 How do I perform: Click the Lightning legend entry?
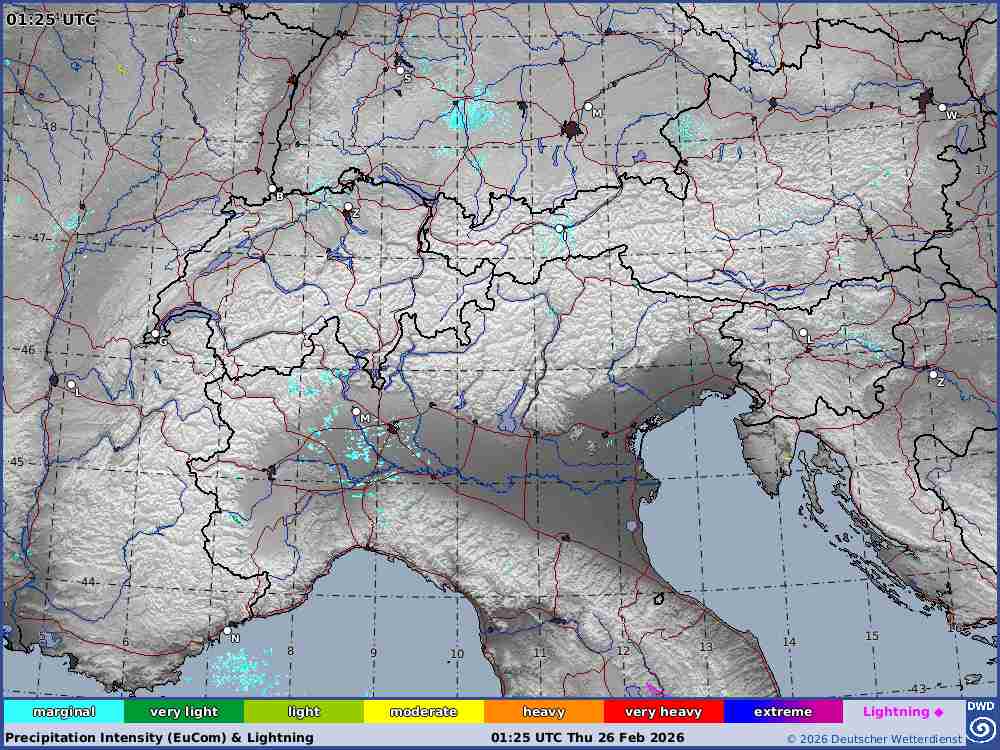click(903, 712)
